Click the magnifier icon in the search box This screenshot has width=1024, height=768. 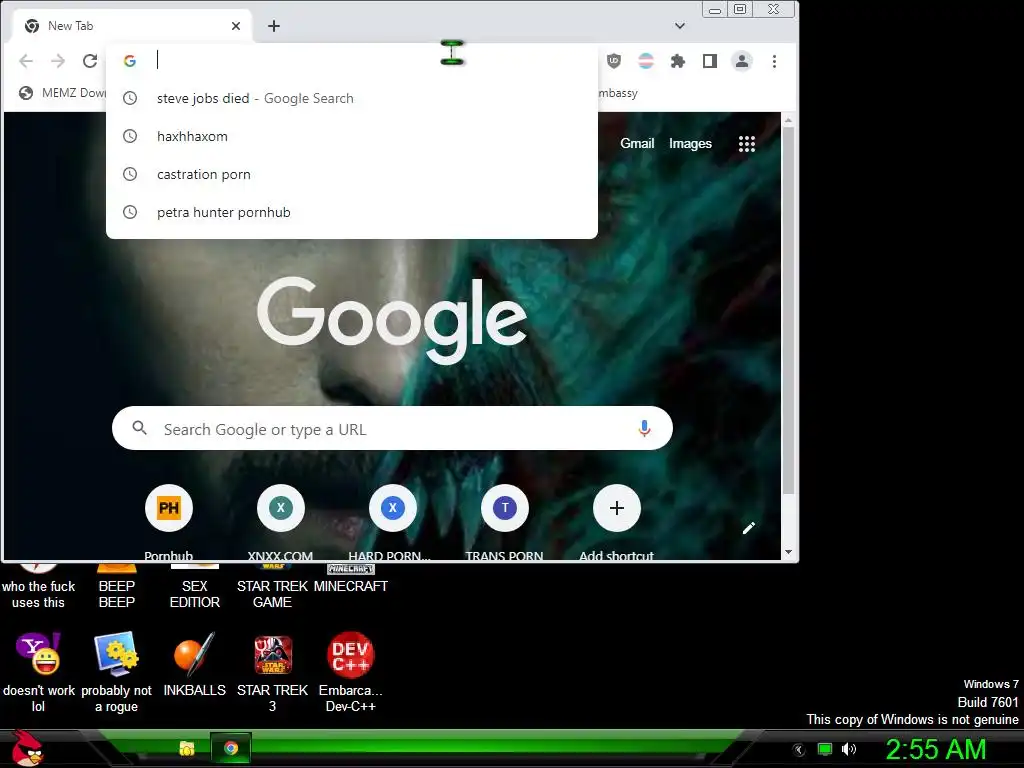coord(139,428)
